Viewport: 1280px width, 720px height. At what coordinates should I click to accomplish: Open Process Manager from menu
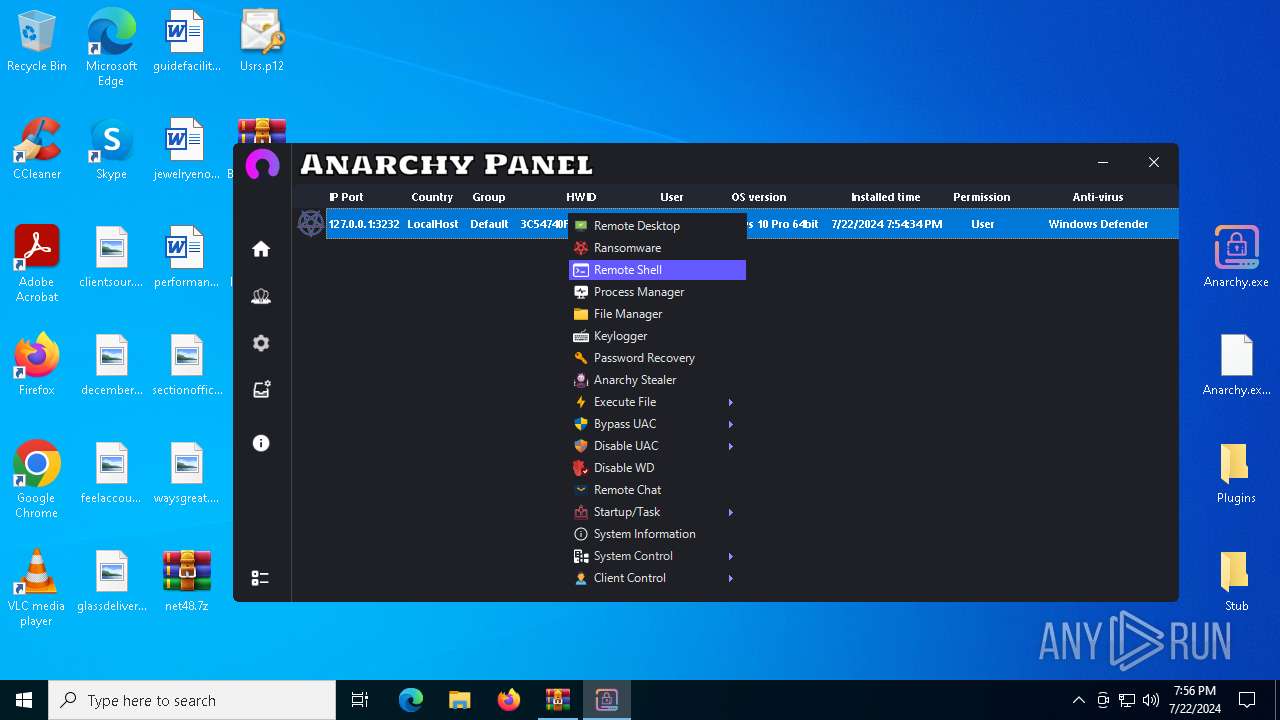point(657,292)
